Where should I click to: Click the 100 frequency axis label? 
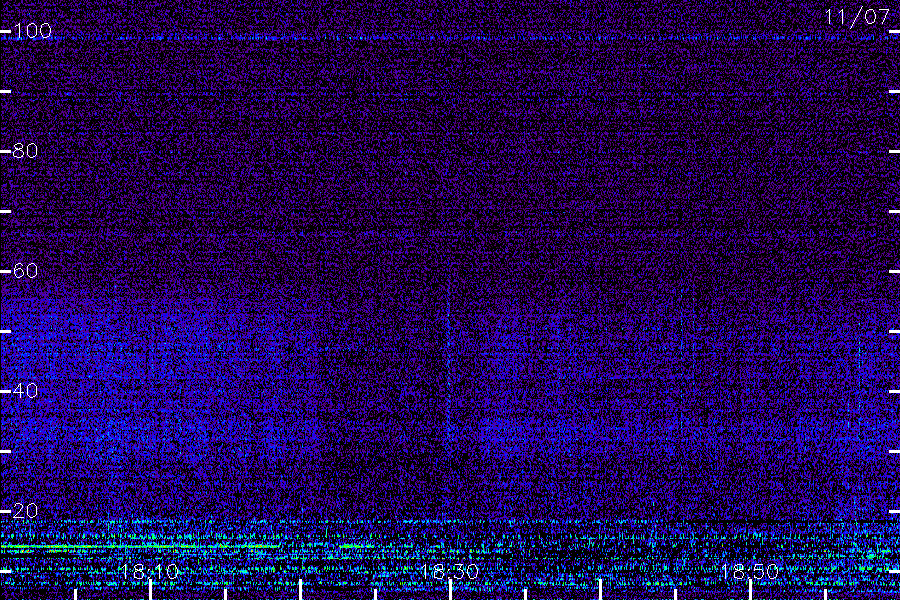click(32, 31)
